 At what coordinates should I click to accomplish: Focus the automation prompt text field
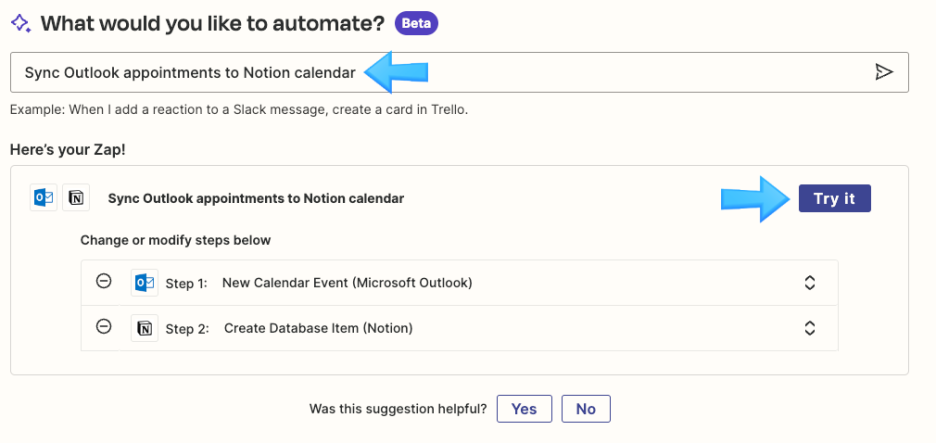point(459,72)
